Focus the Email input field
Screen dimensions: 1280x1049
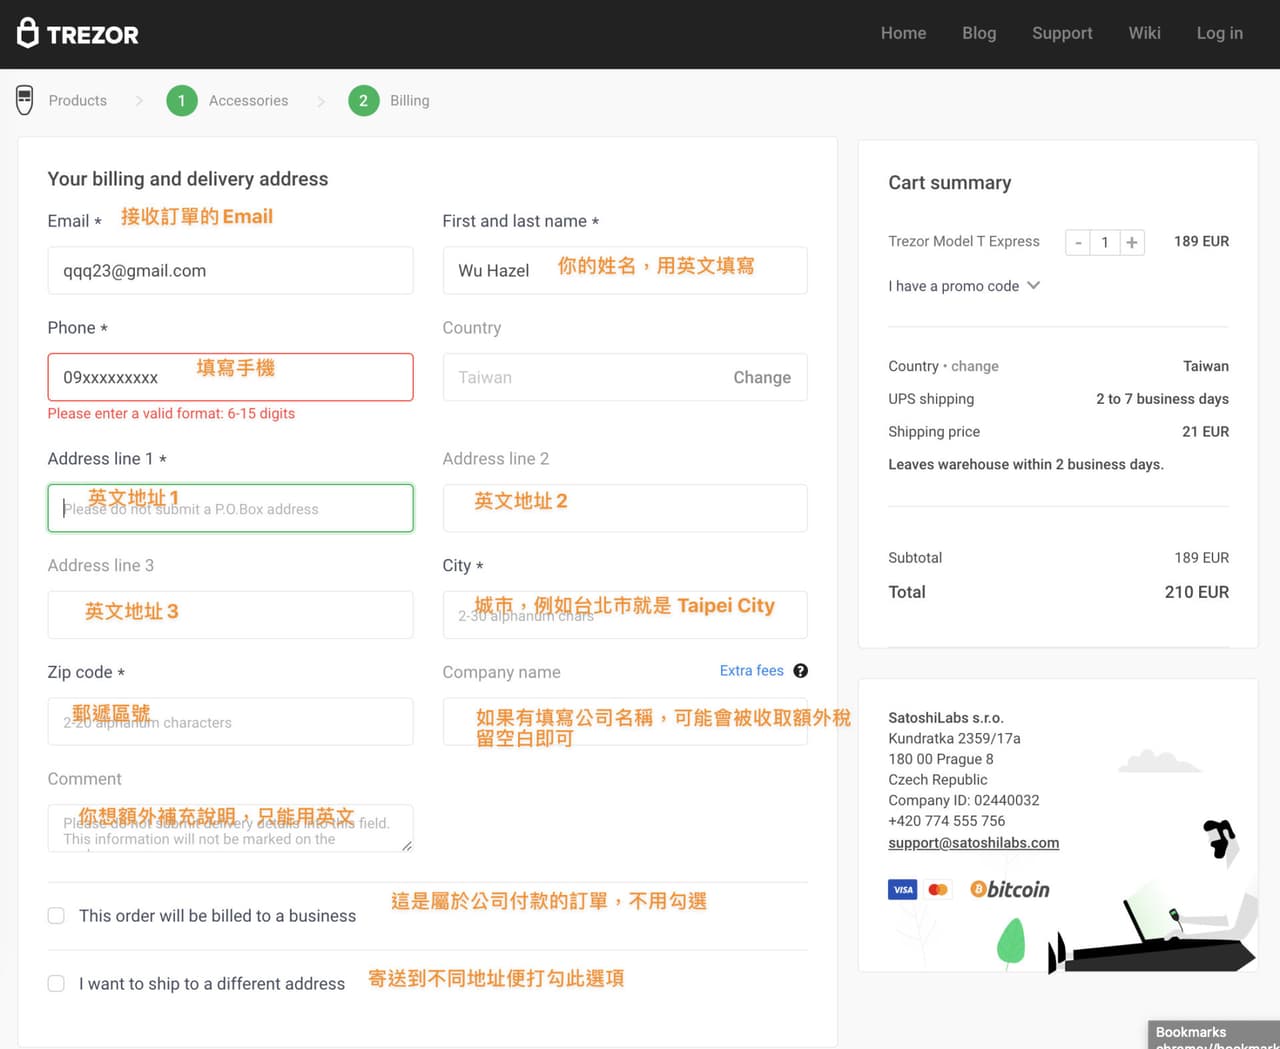coord(230,270)
